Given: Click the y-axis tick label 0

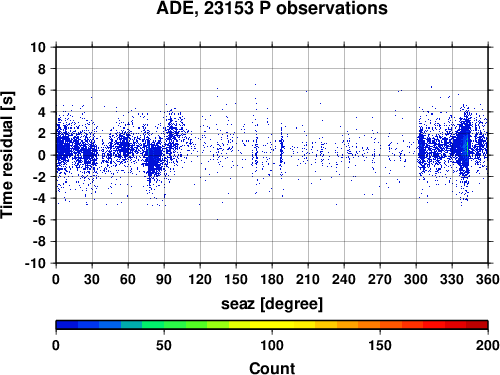Looking at the screenshot, I should (x=42, y=155).
